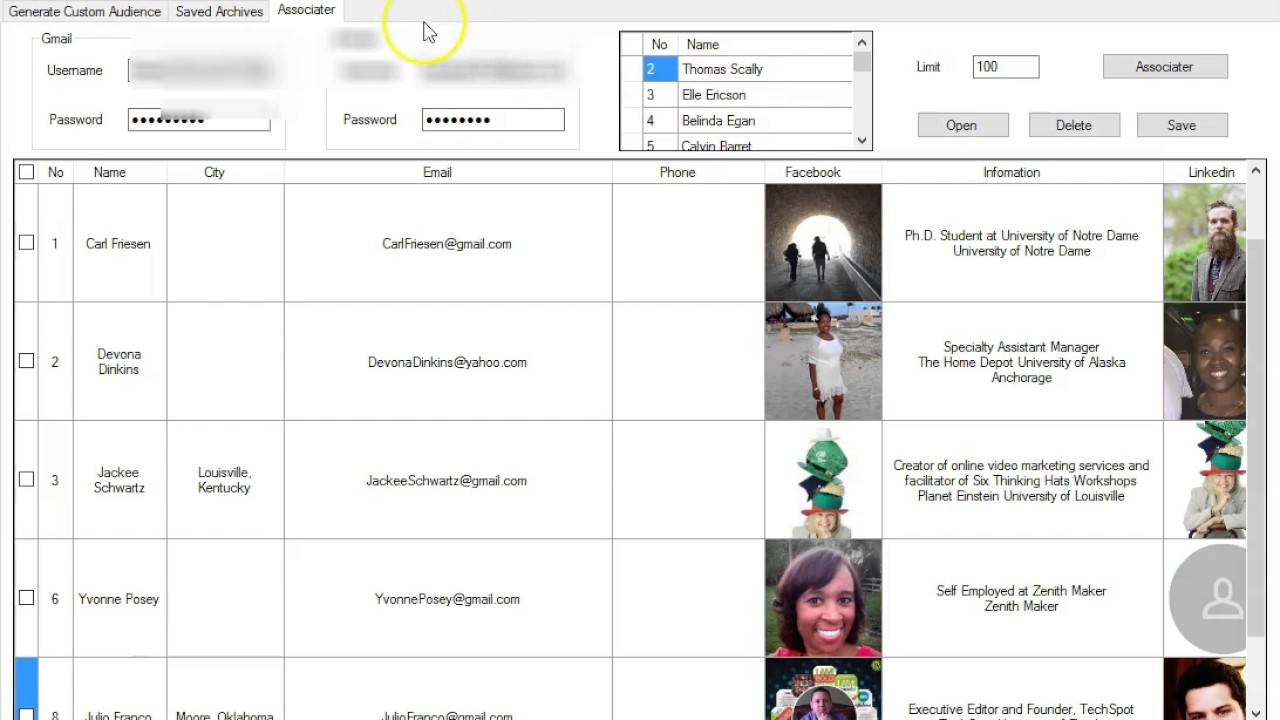Click the Self Employed at Zenith Maker information

pos(1021,598)
